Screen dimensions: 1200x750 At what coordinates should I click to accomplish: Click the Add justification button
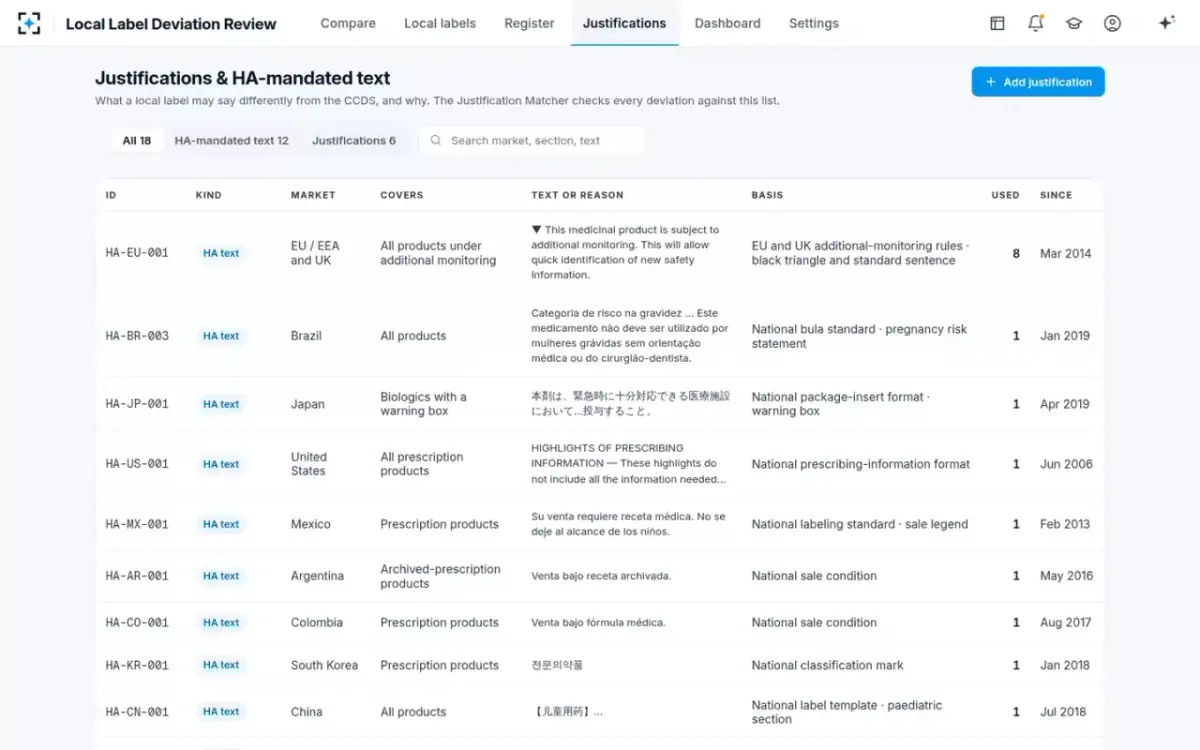tap(1038, 82)
